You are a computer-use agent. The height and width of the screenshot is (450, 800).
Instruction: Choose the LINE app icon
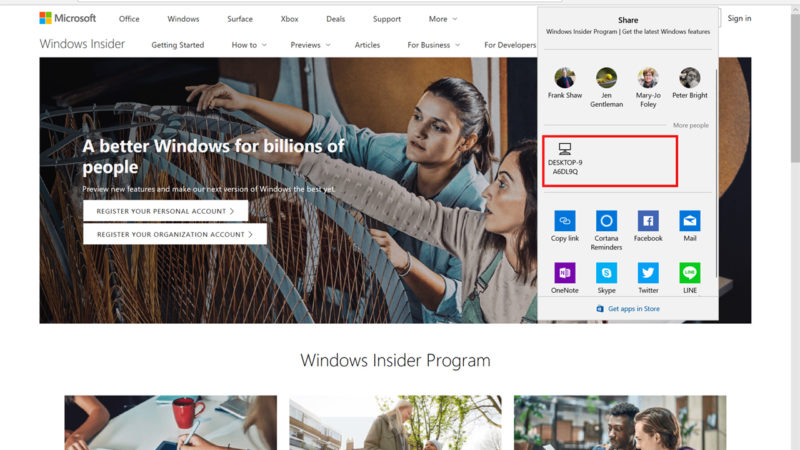point(690,273)
